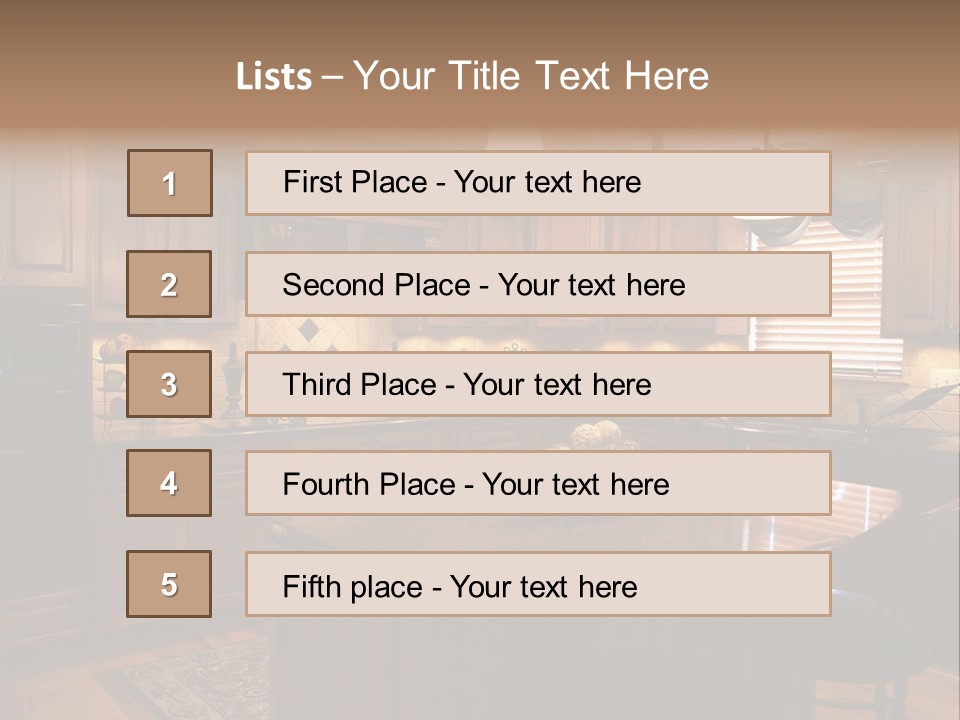Viewport: 960px width, 720px height.
Task: Select the number 2 box
Action: coord(169,284)
